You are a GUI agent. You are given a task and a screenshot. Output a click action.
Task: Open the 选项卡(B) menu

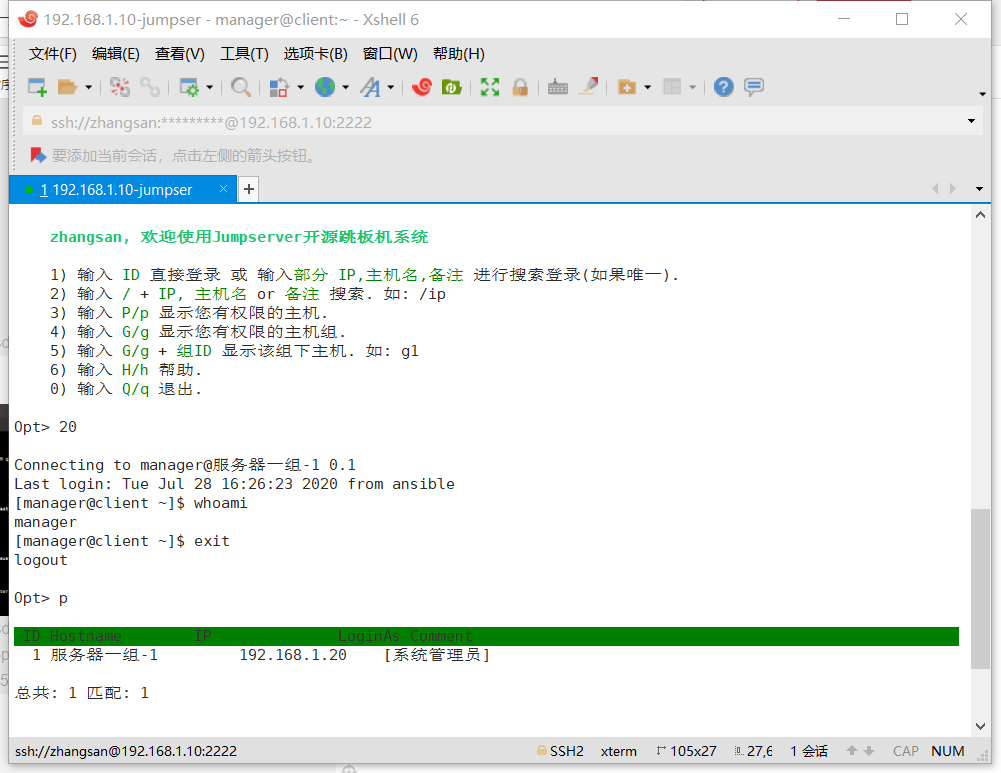315,54
